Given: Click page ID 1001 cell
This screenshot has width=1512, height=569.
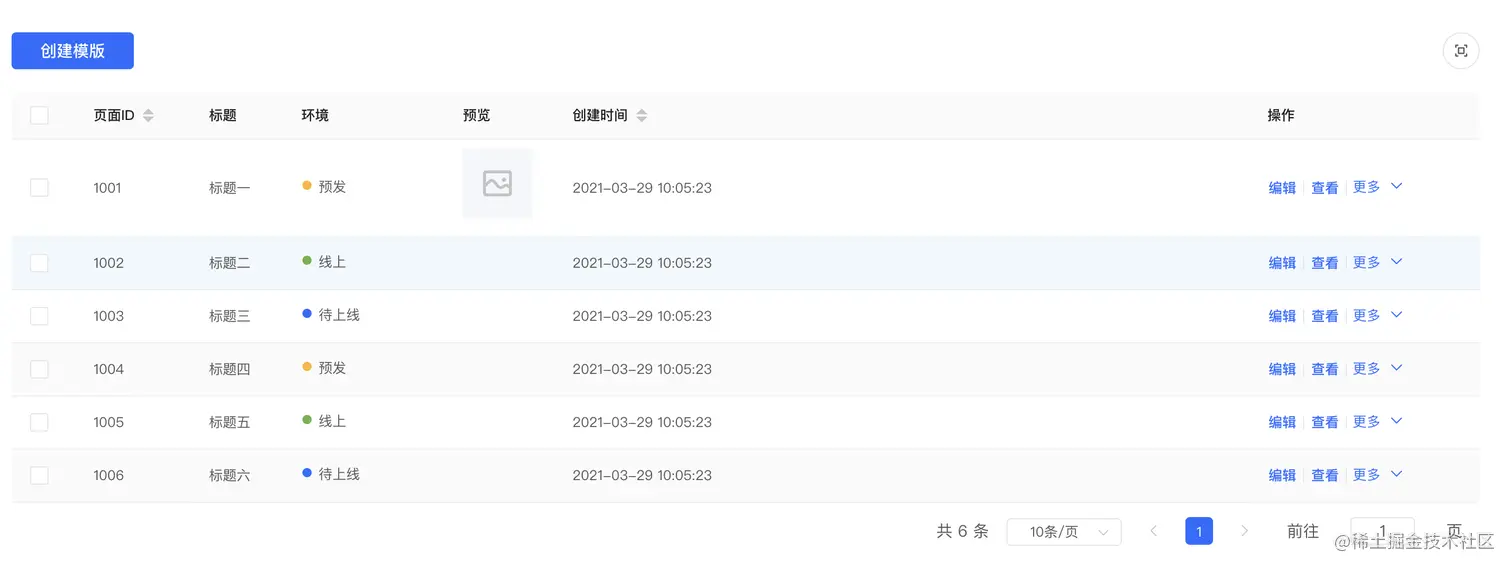Looking at the screenshot, I should [x=107, y=188].
